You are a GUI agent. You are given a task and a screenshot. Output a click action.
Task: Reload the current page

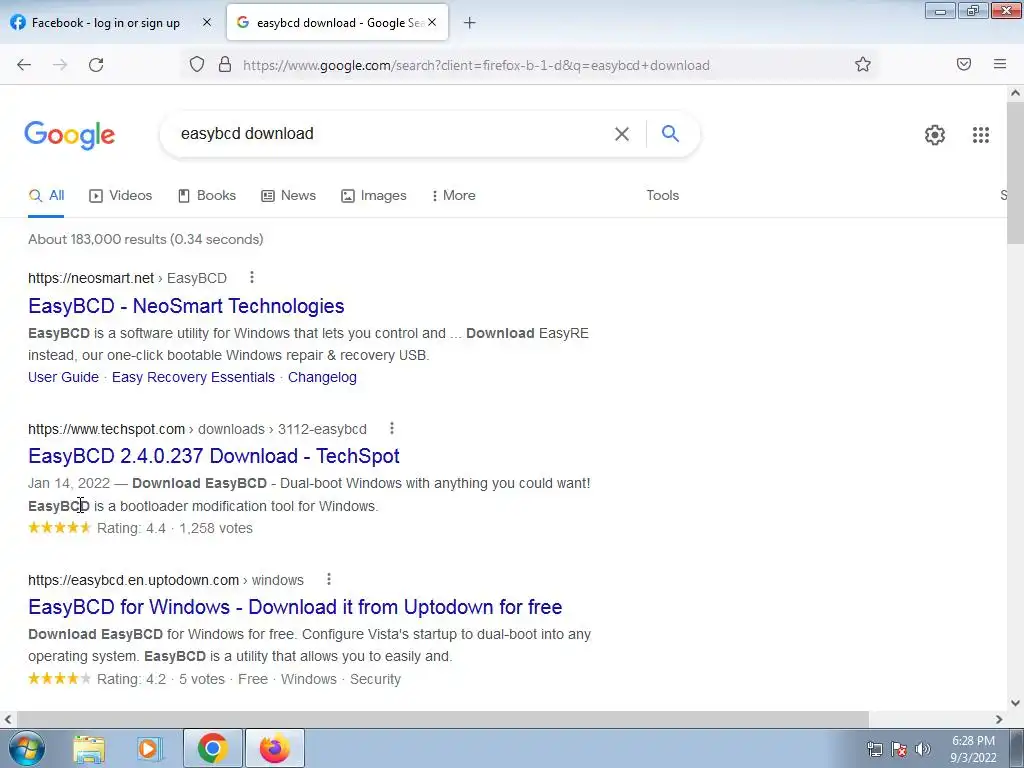(96, 65)
